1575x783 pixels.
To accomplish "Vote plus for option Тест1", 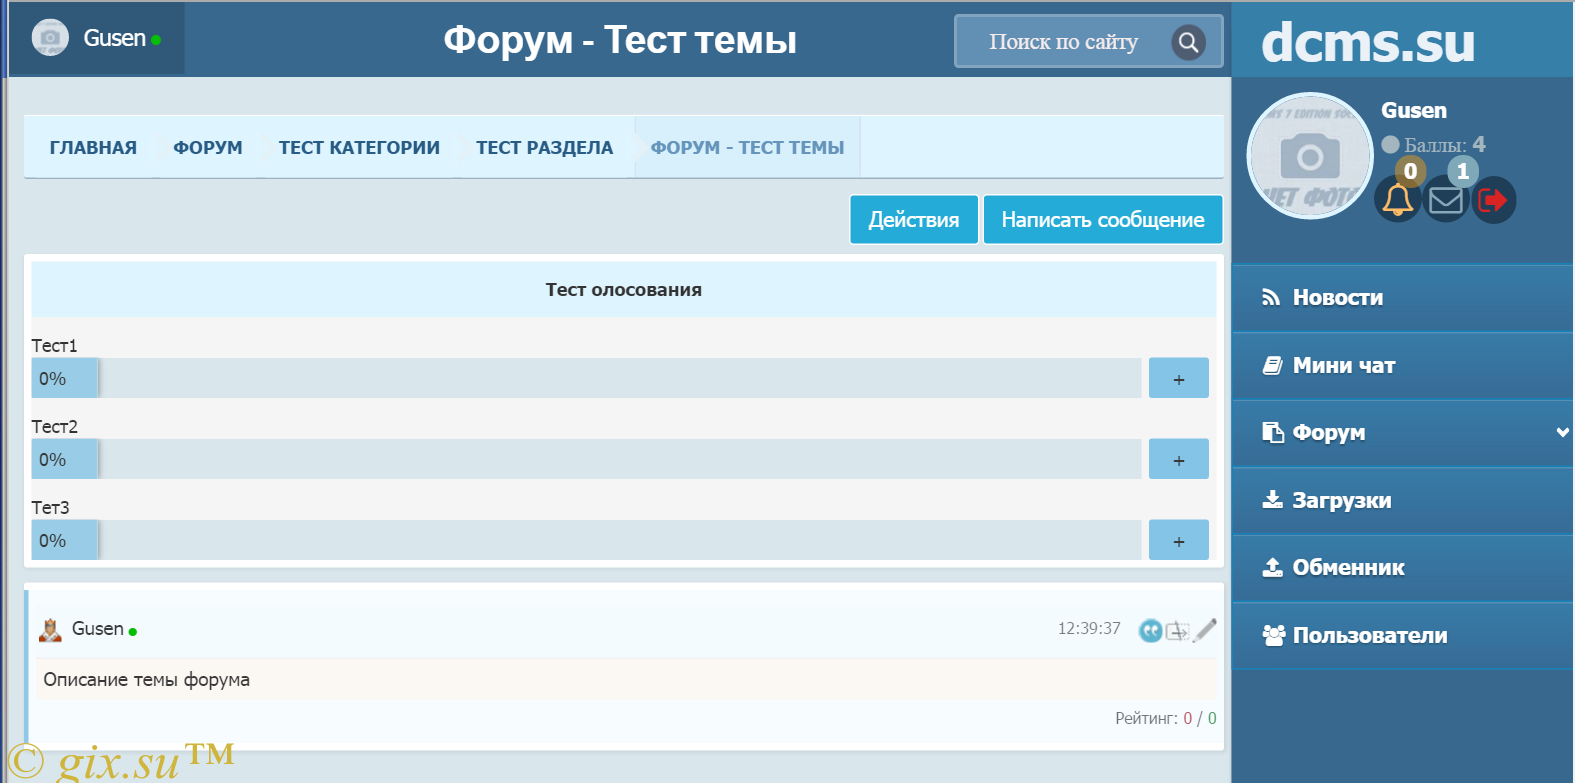I will [1179, 378].
